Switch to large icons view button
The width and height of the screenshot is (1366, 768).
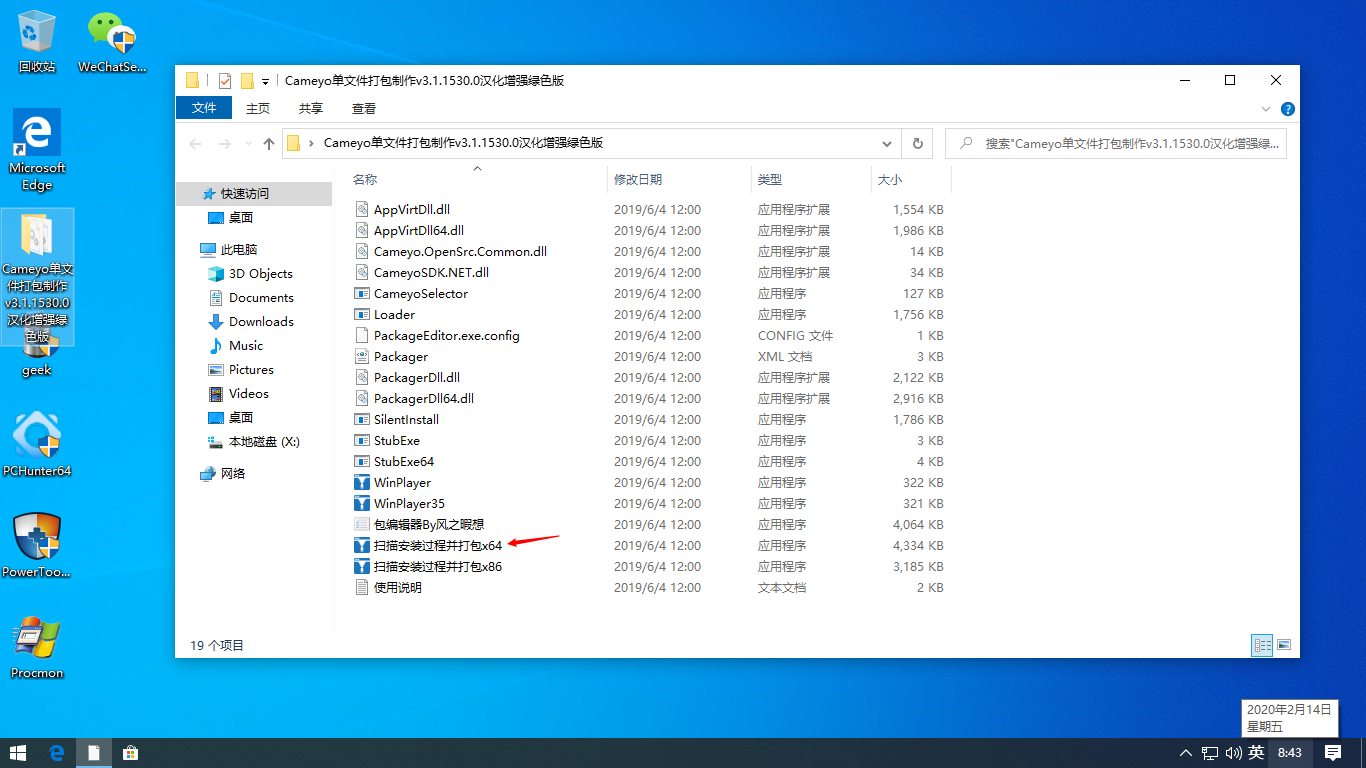point(1284,645)
